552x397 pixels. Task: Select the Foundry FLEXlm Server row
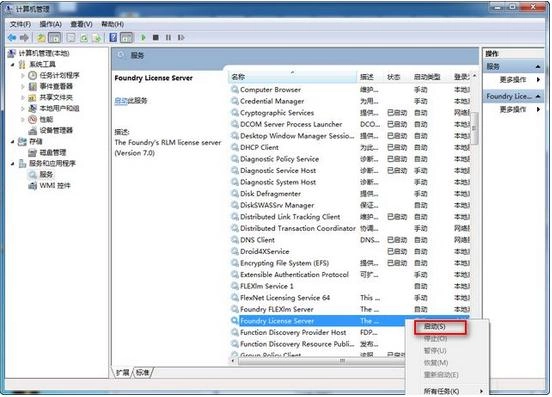pos(350,309)
